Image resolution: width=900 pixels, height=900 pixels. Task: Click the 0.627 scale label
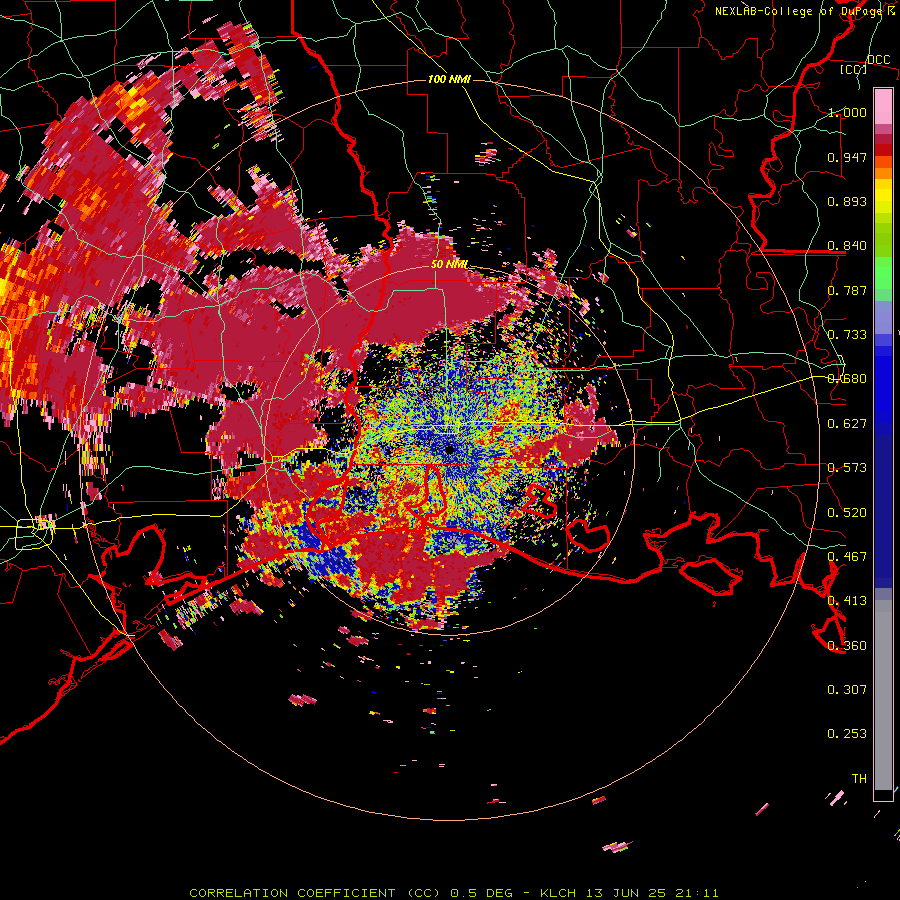847,424
